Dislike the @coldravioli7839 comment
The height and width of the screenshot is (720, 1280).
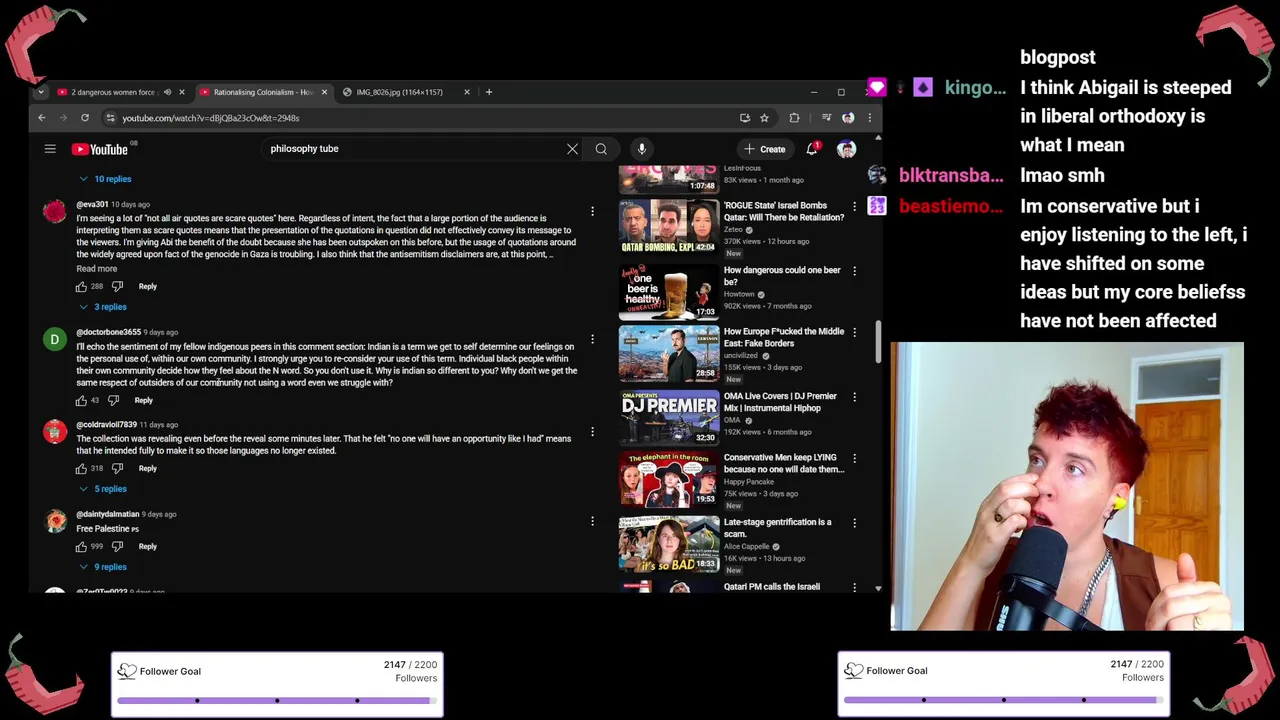[x=117, y=468]
